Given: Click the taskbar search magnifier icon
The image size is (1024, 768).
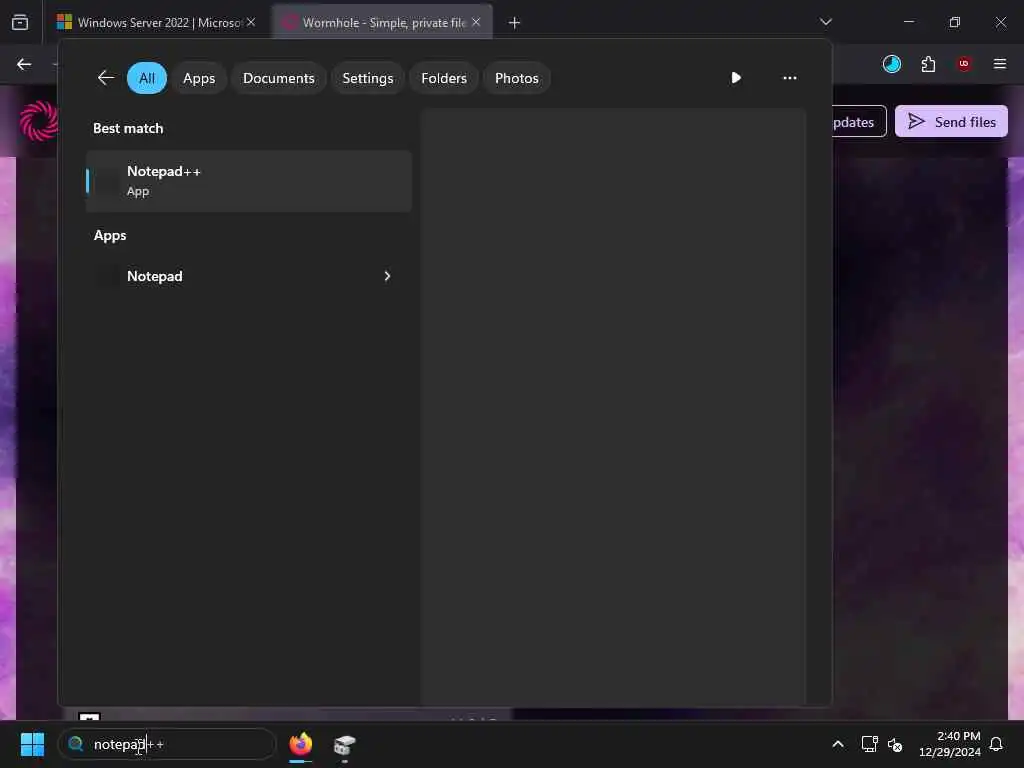Looking at the screenshot, I should point(76,744).
